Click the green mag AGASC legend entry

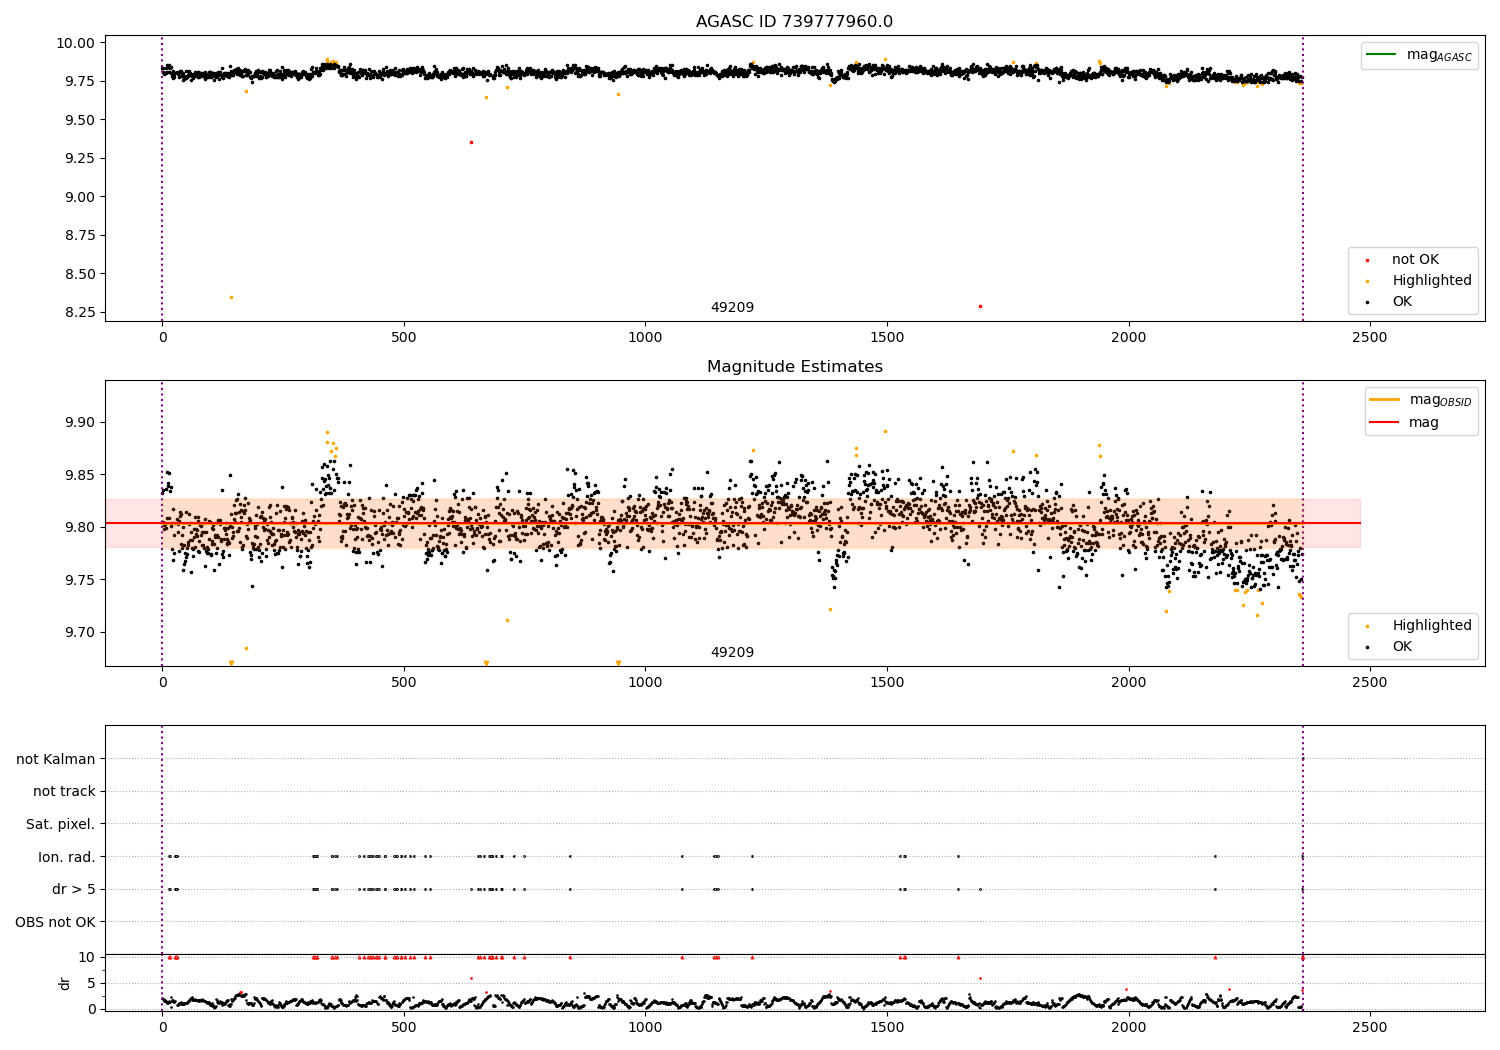(x=1420, y=55)
